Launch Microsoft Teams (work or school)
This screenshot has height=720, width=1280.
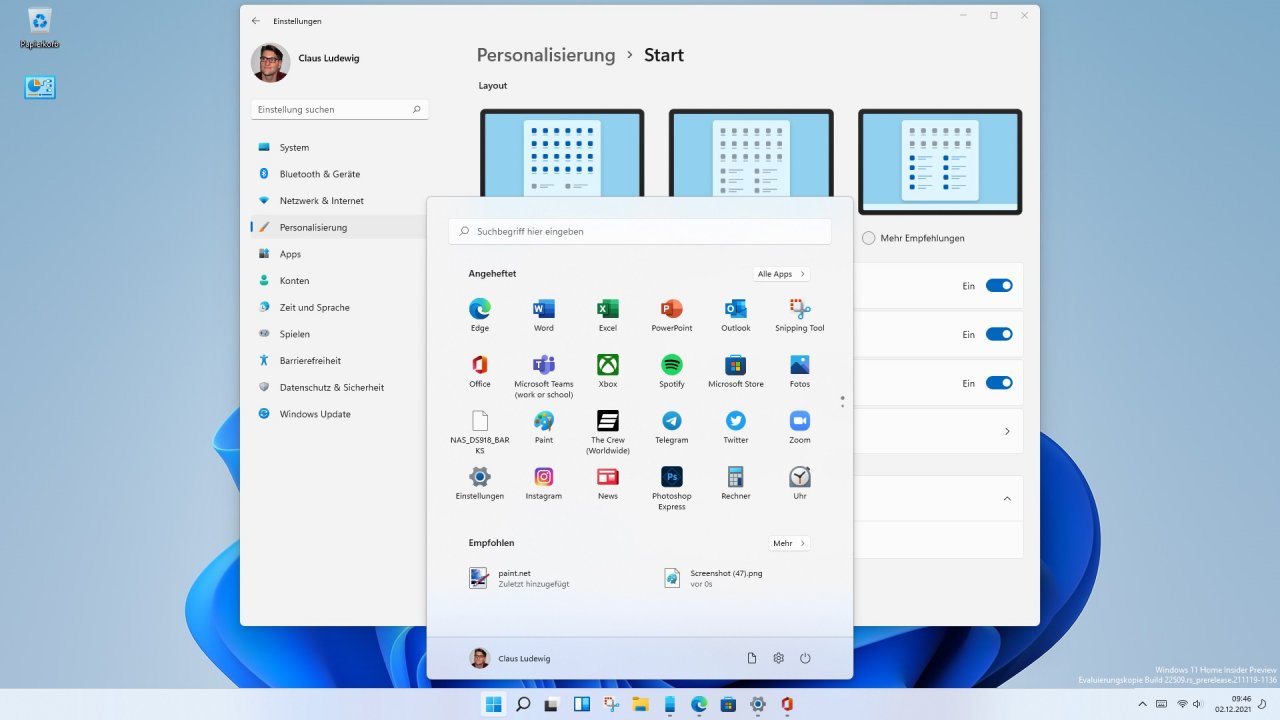[544, 375]
